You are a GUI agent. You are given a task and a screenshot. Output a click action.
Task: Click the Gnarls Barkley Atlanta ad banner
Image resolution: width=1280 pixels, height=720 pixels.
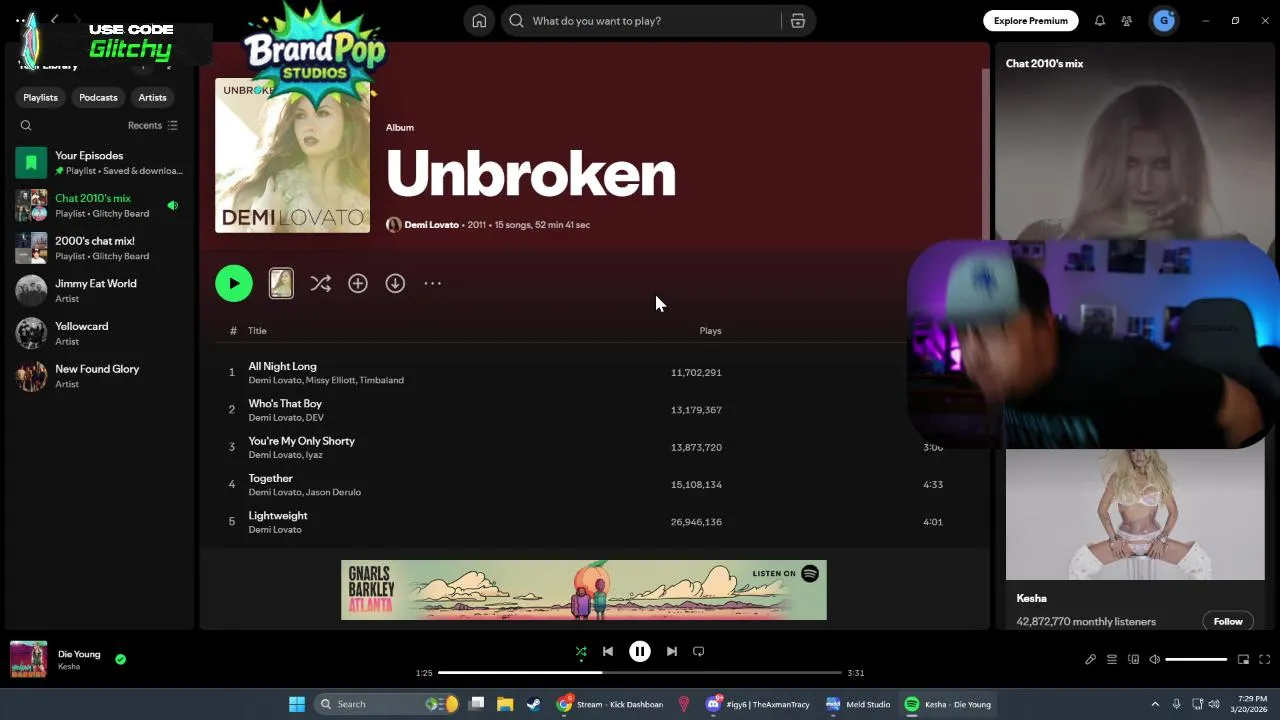(x=584, y=590)
